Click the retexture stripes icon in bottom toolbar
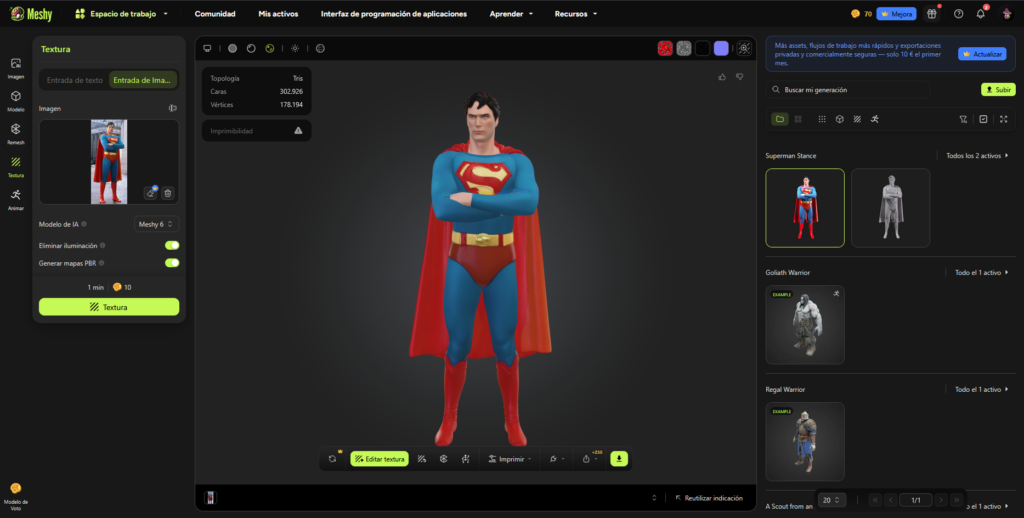The width and height of the screenshot is (1024, 518). click(422, 459)
